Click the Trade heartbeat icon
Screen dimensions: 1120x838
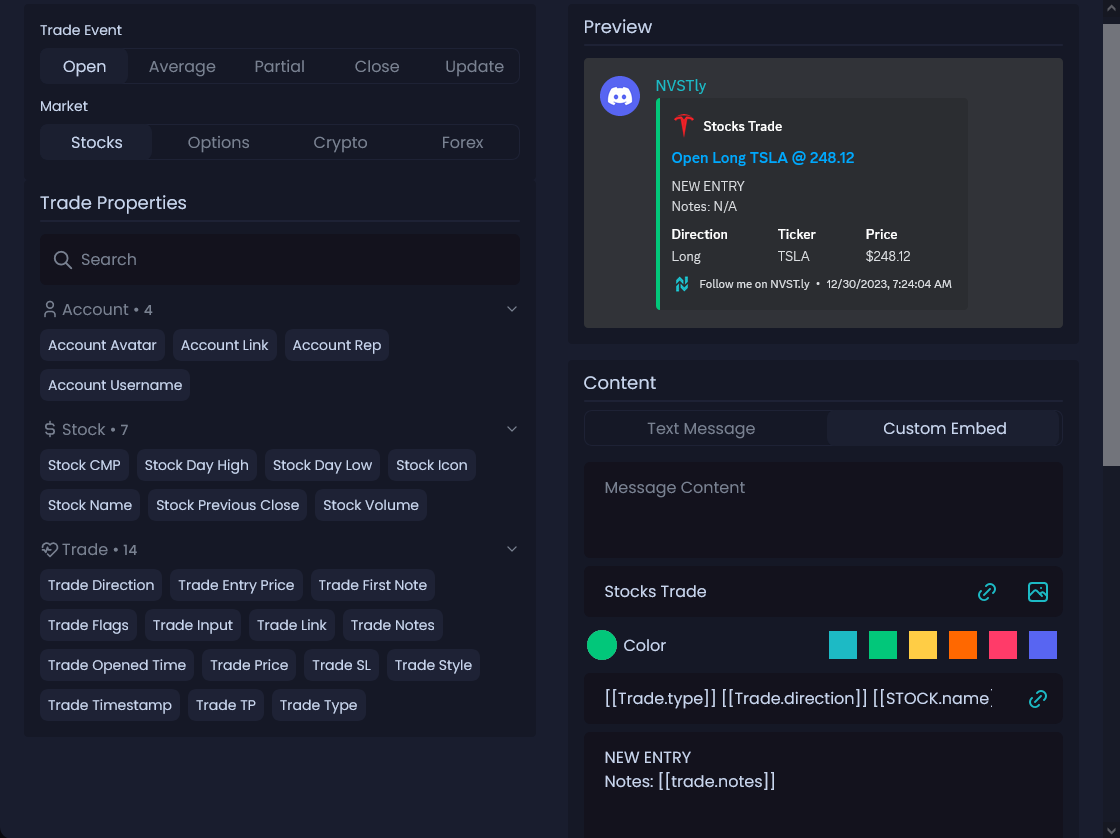coord(49,549)
